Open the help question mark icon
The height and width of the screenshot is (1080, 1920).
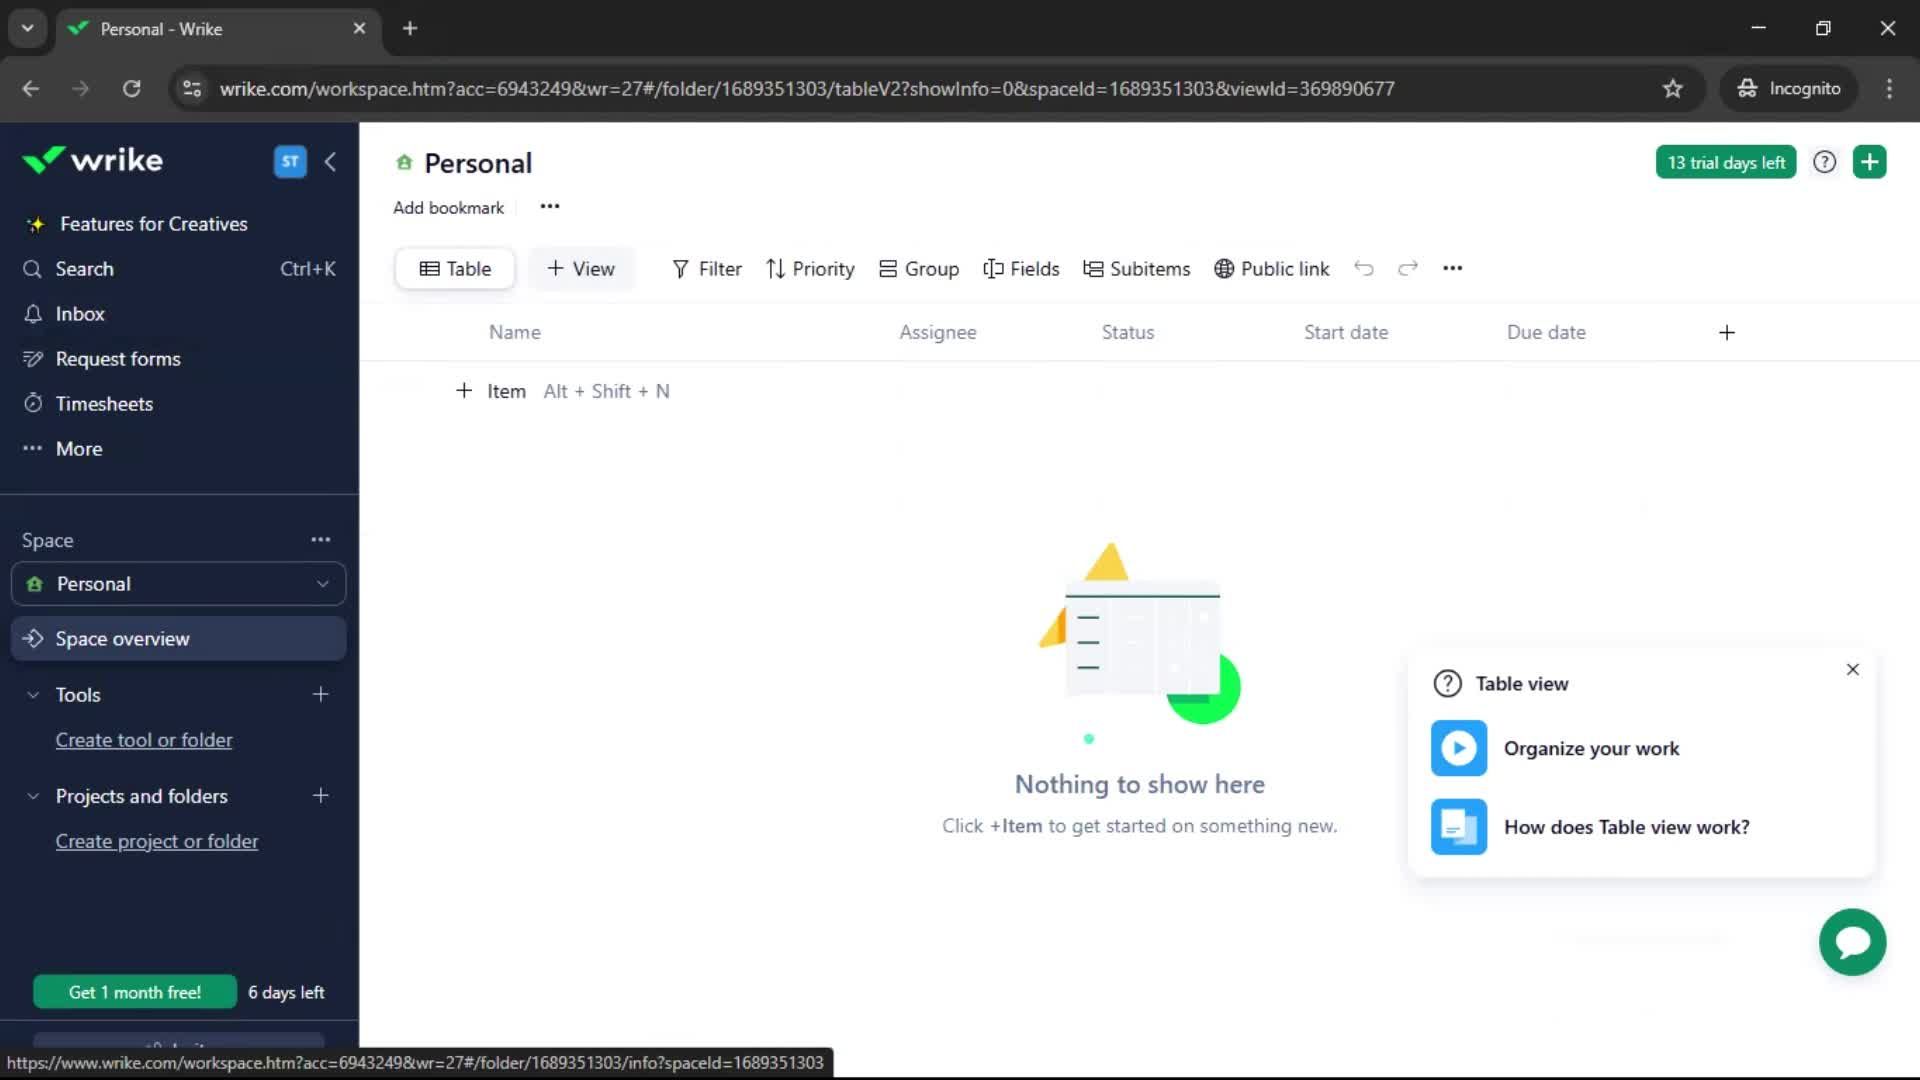(1825, 162)
